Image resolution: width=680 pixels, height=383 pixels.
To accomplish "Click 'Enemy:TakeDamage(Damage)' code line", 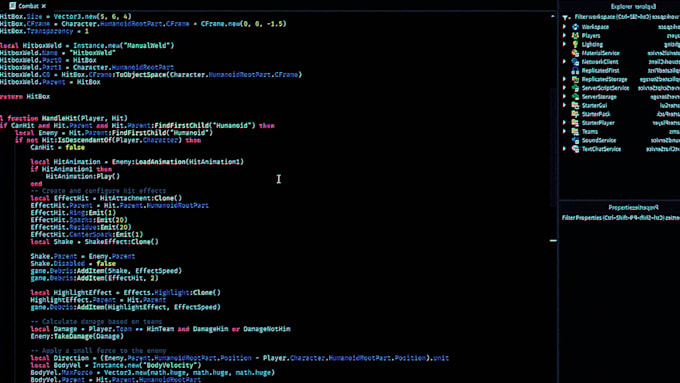I will (x=77, y=336).
